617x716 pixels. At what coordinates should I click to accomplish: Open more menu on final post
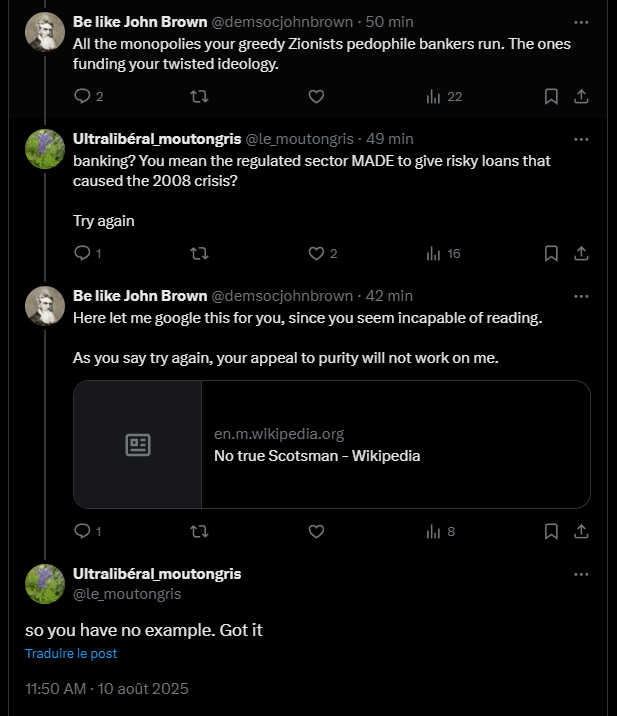click(x=581, y=575)
